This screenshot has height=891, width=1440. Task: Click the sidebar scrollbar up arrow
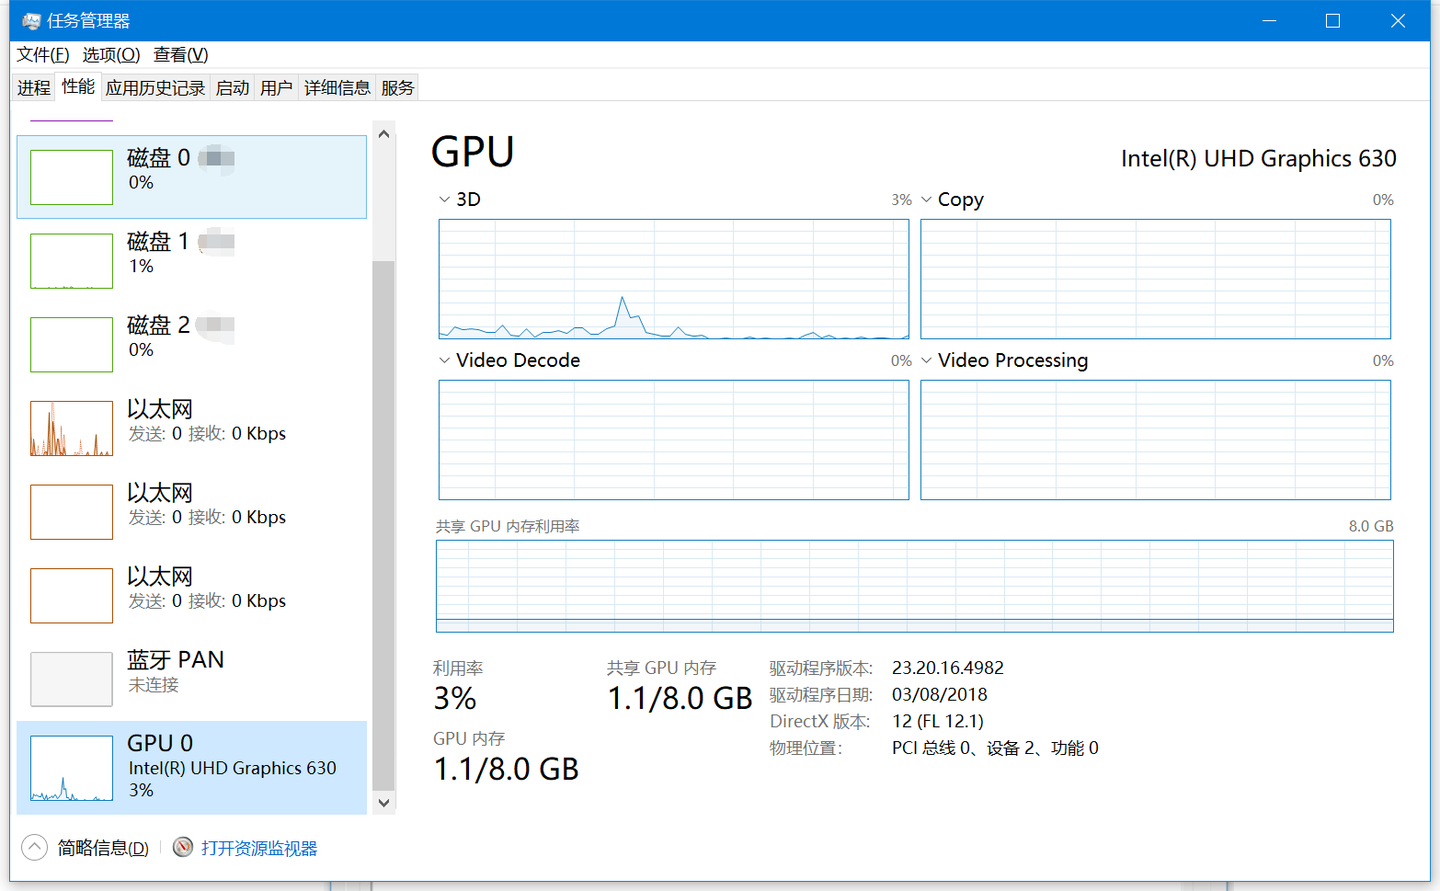[x=384, y=133]
